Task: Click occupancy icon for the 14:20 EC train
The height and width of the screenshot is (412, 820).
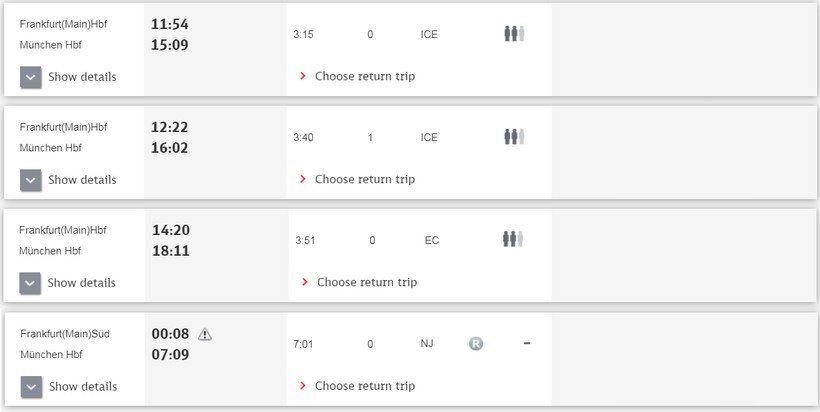Action: [x=514, y=239]
